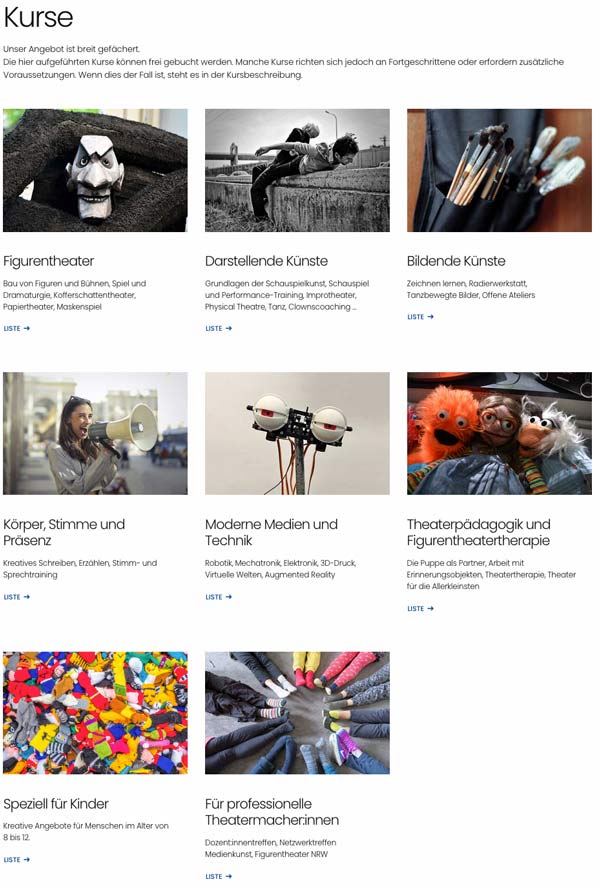This screenshot has width=600, height=887.
Task: Open LISTE under Speziell für Kinder
Action: pyautogui.click(x=16, y=859)
